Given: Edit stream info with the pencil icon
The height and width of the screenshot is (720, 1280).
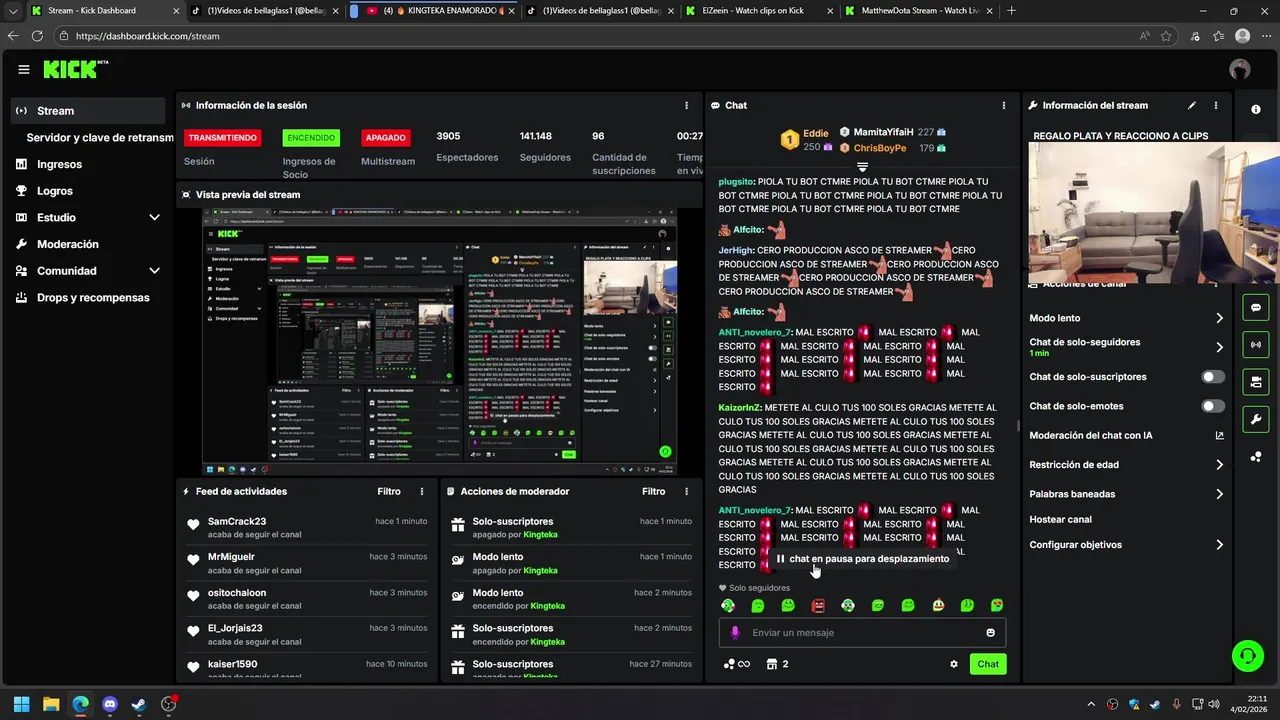Looking at the screenshot, I should [1192, 105].
